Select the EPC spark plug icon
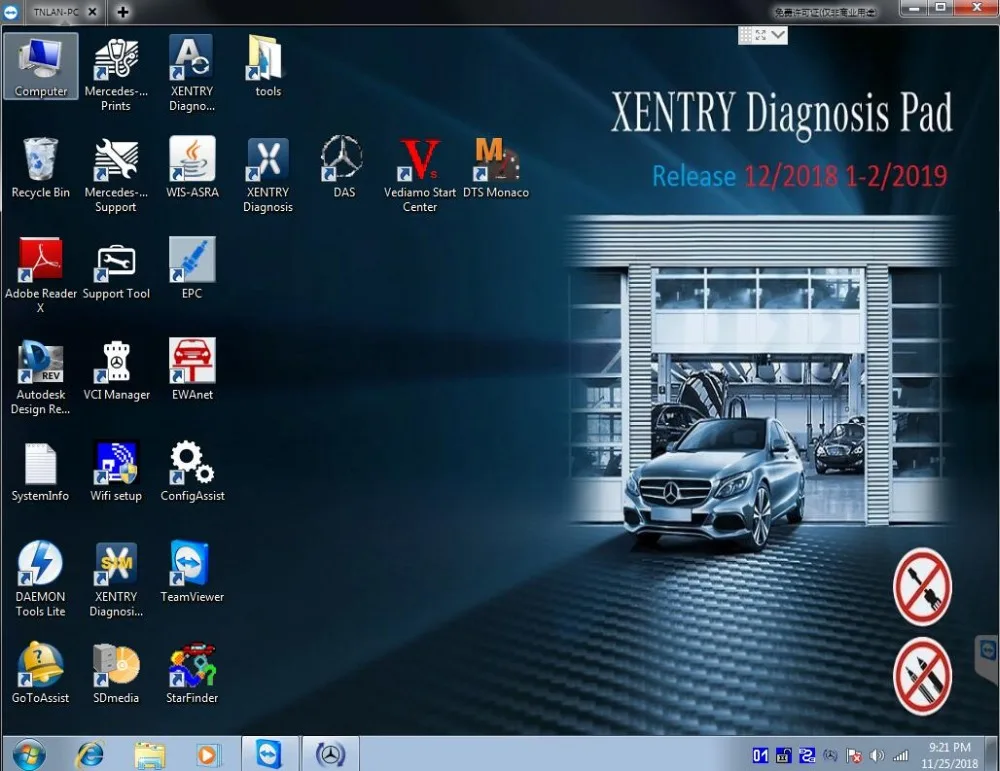The width and height of the screenshot is (1000, 771). 191,262
